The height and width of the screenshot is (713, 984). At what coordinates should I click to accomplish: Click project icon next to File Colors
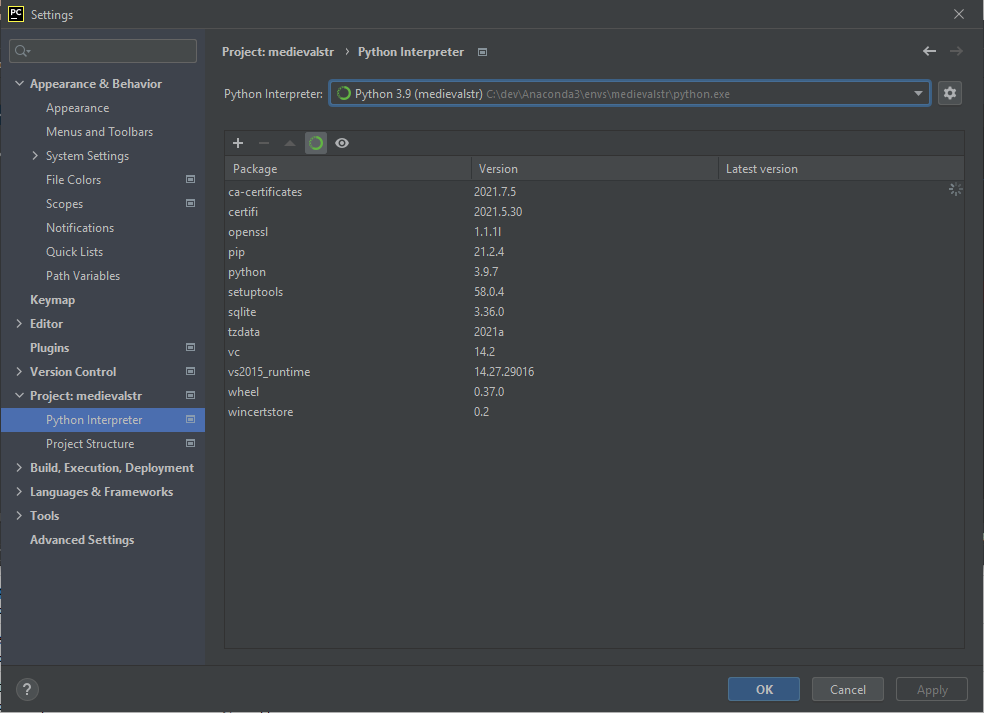pyautogui.click(x=190, y=180)
